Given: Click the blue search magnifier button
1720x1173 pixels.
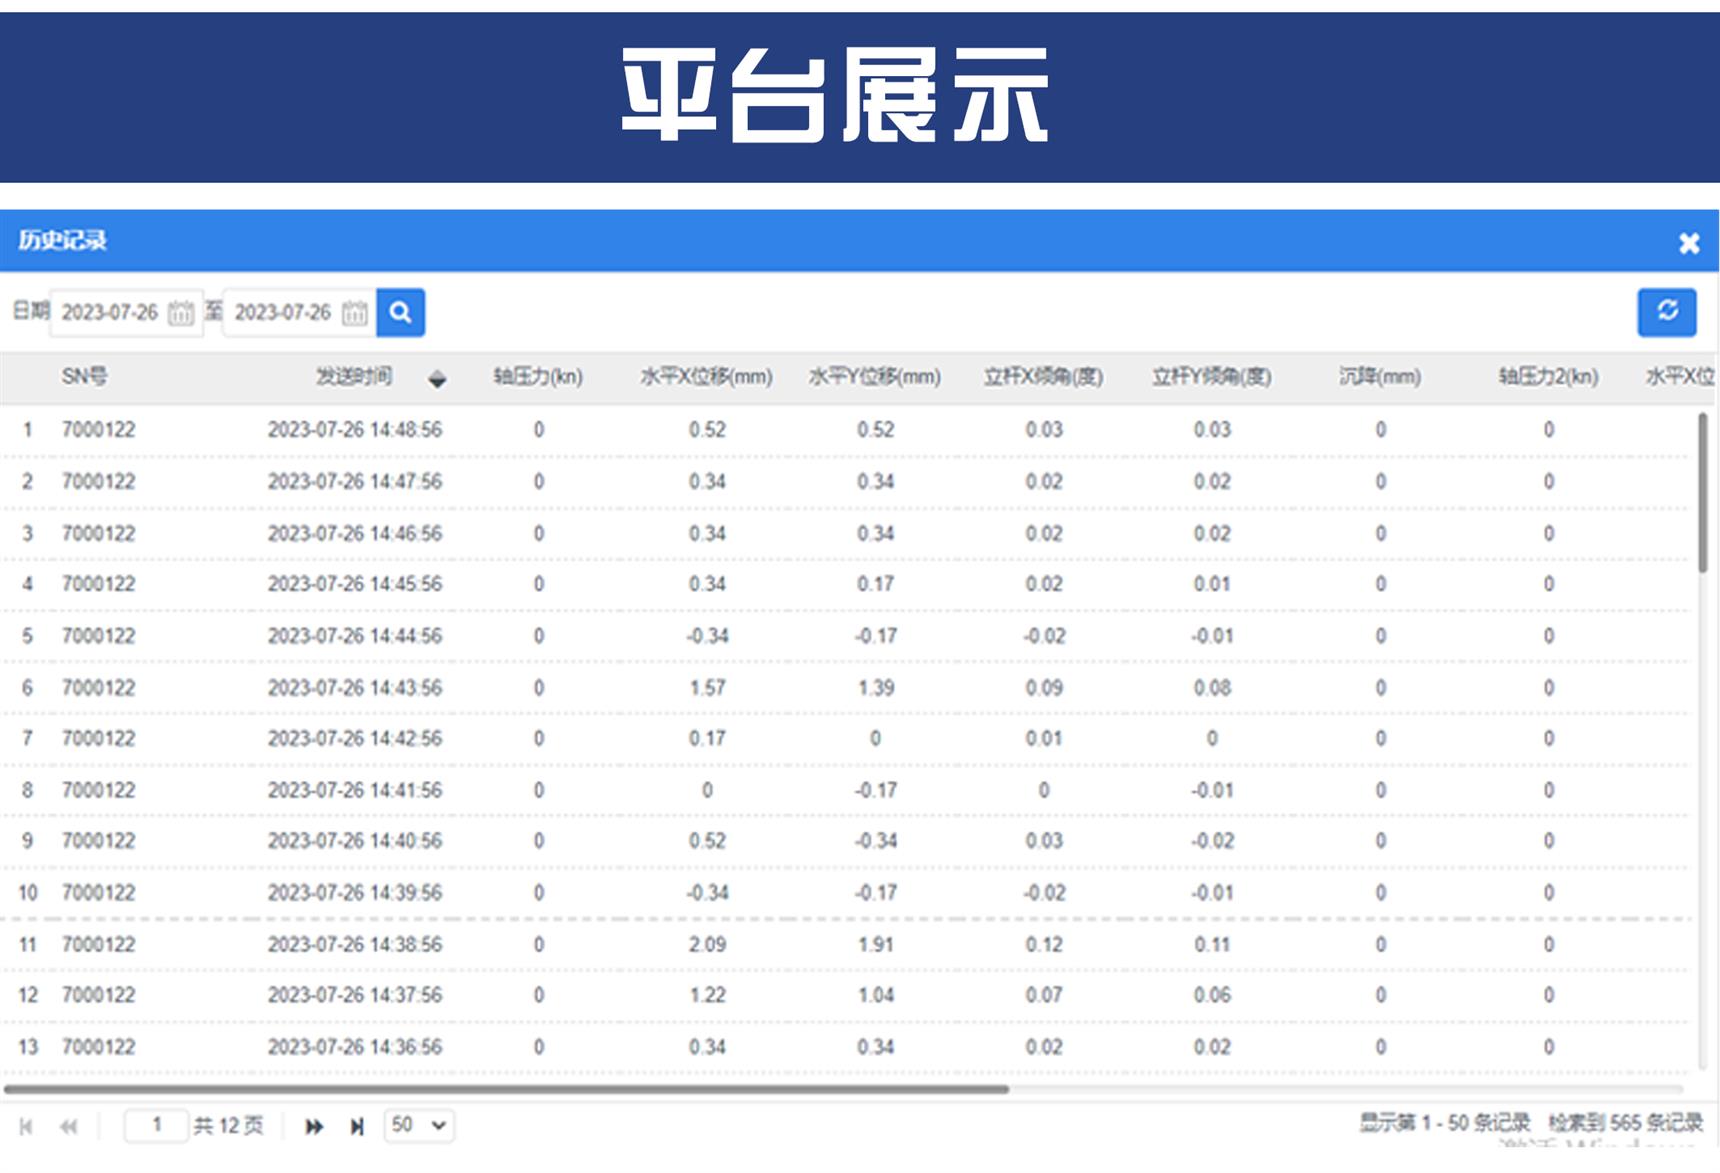Looking at the screenshot, I should click(400, 313).
